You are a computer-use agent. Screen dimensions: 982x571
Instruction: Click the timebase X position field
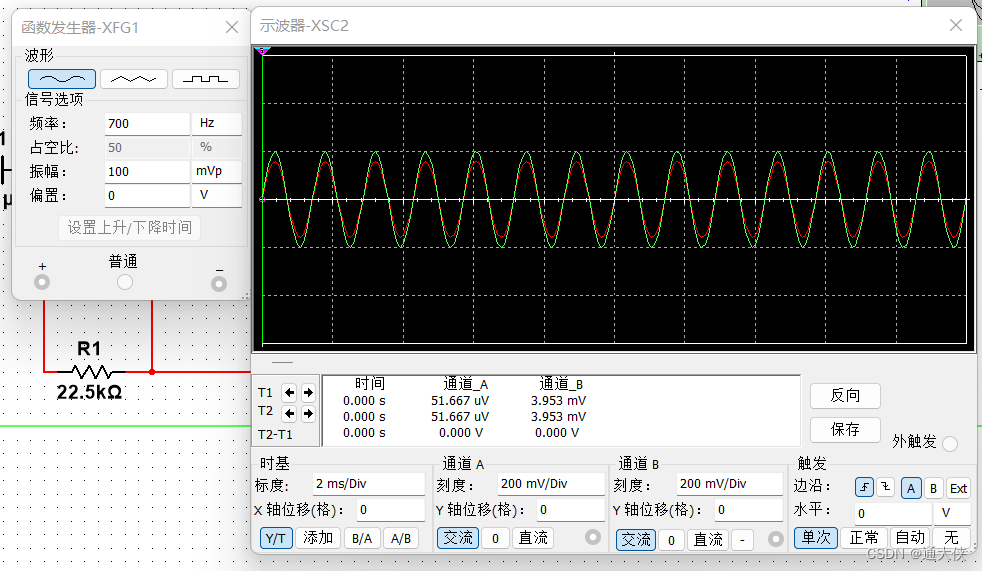[x=391, y=510]
